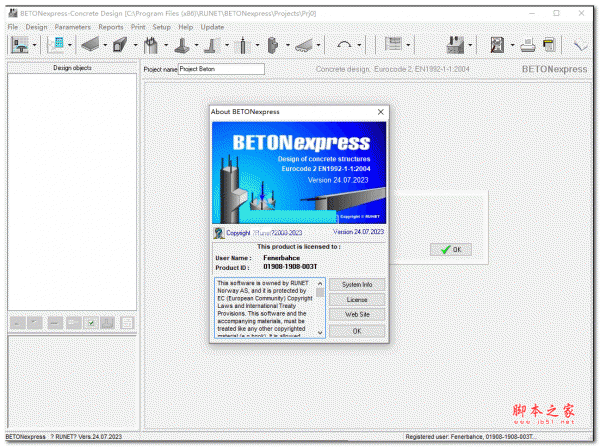Open the dropdown arrow next to the first toolbar icon
Image resolution: width=600 pixels, height=447 pixels.
pos(35,46)
